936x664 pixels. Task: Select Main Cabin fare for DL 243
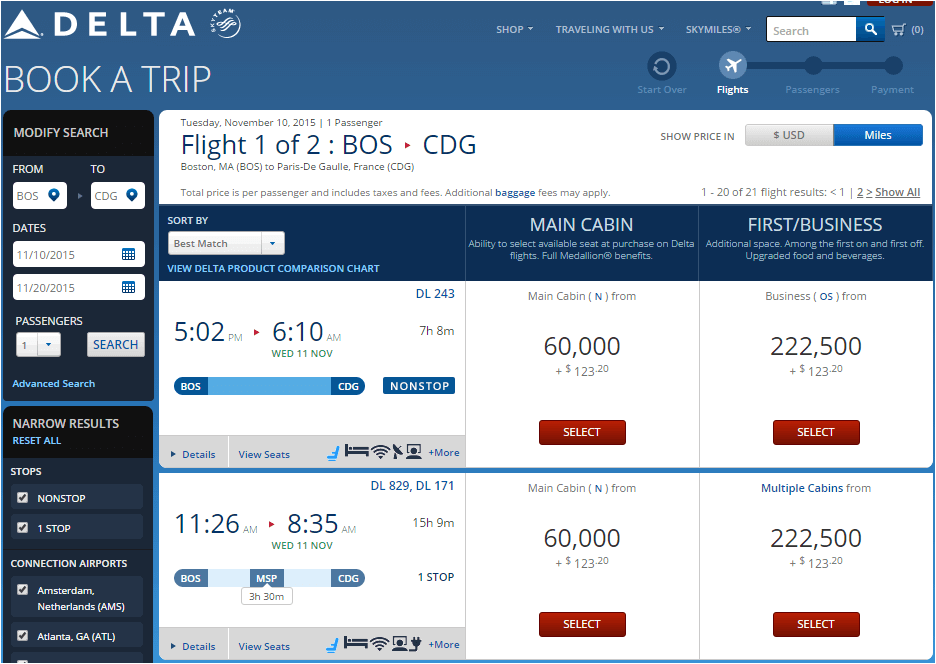(582, 432)
